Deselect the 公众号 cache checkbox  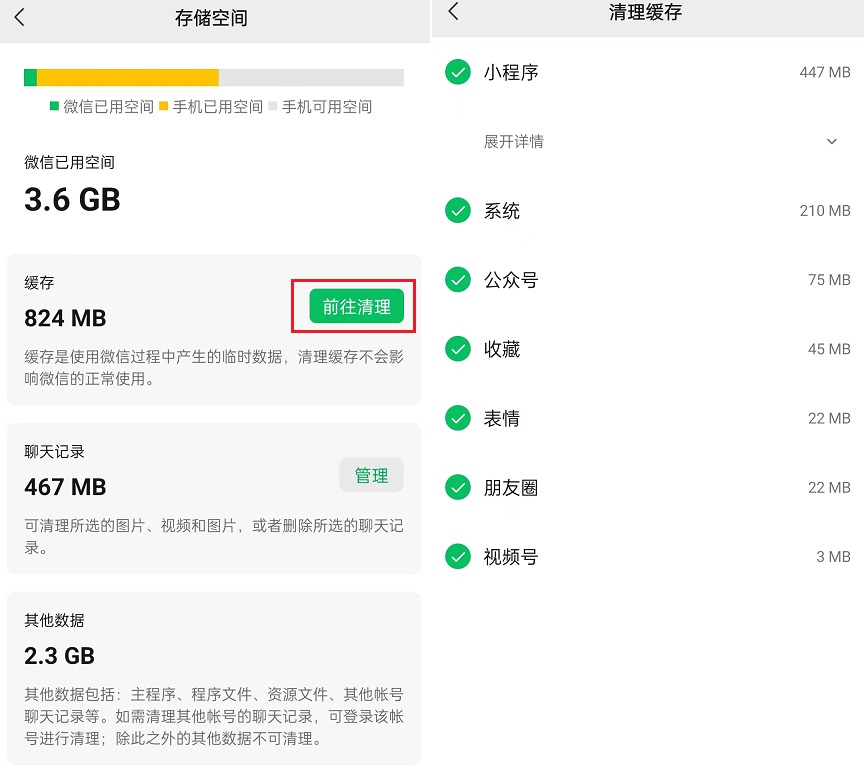pyautogui.click(x=458, y=279)
